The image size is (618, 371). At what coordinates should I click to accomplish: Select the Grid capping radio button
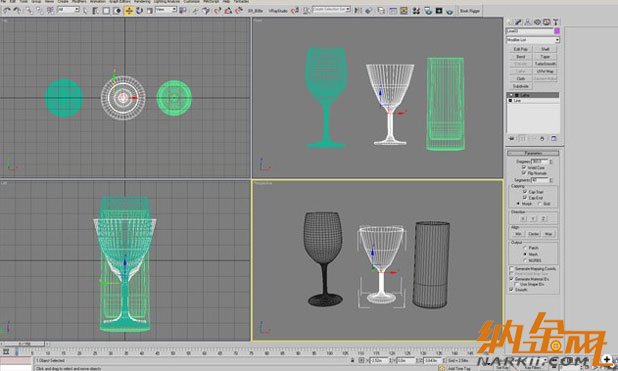(x=540, y=204)
